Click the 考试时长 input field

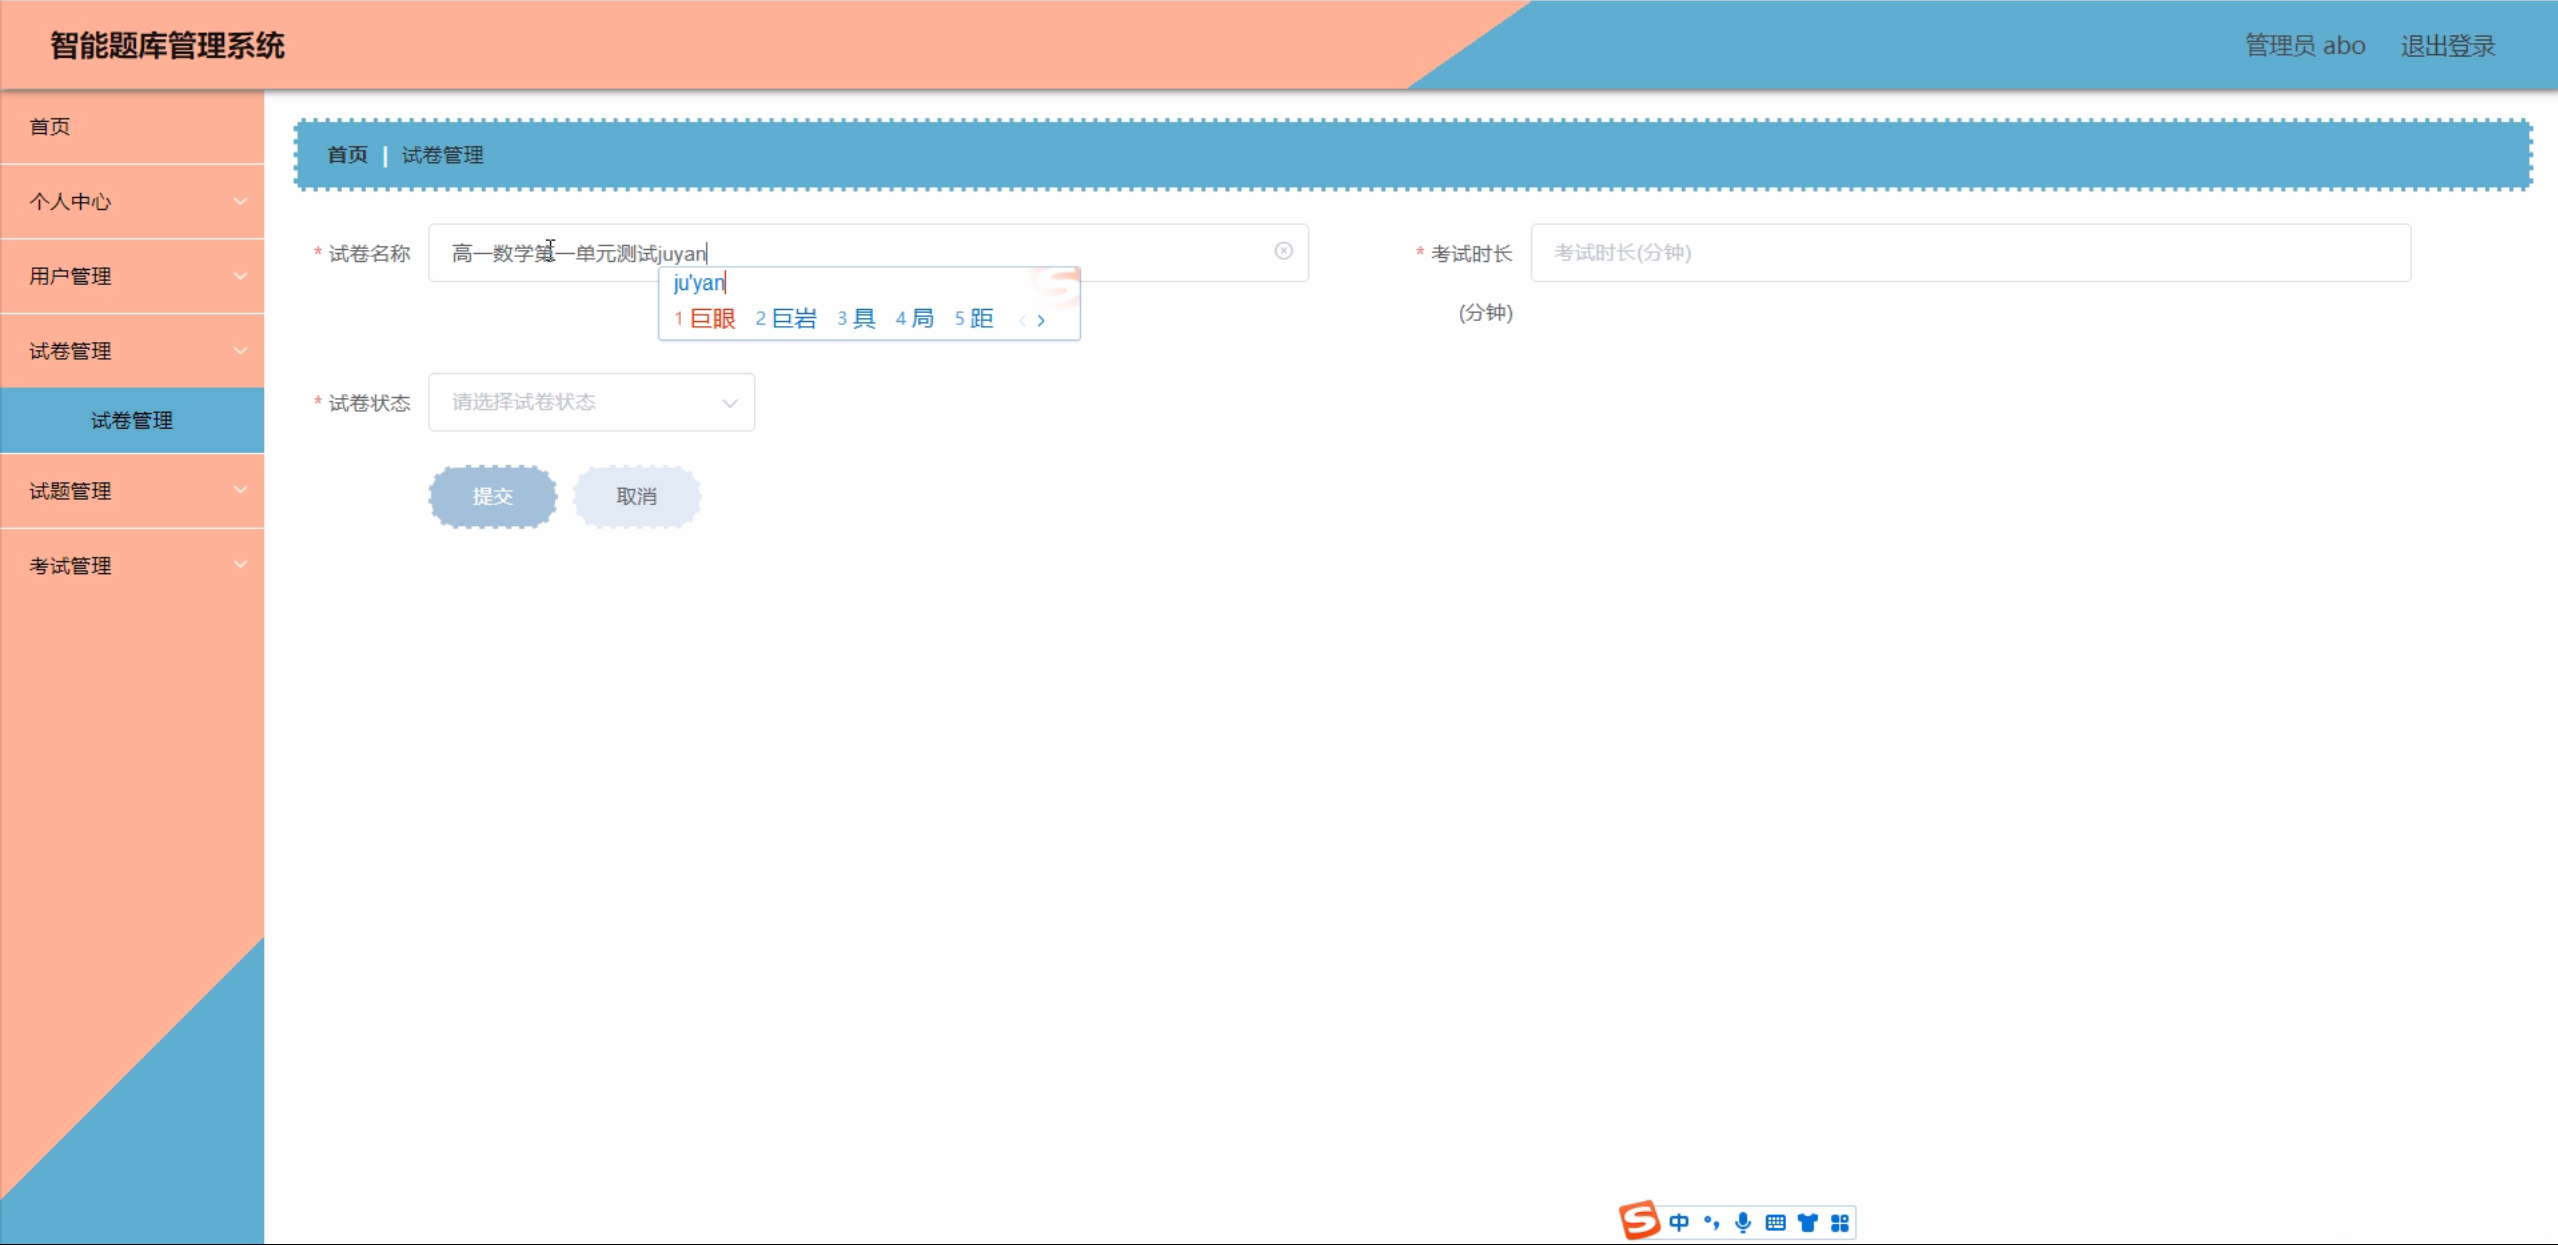pyautogui.click(x=1969, y=253)
